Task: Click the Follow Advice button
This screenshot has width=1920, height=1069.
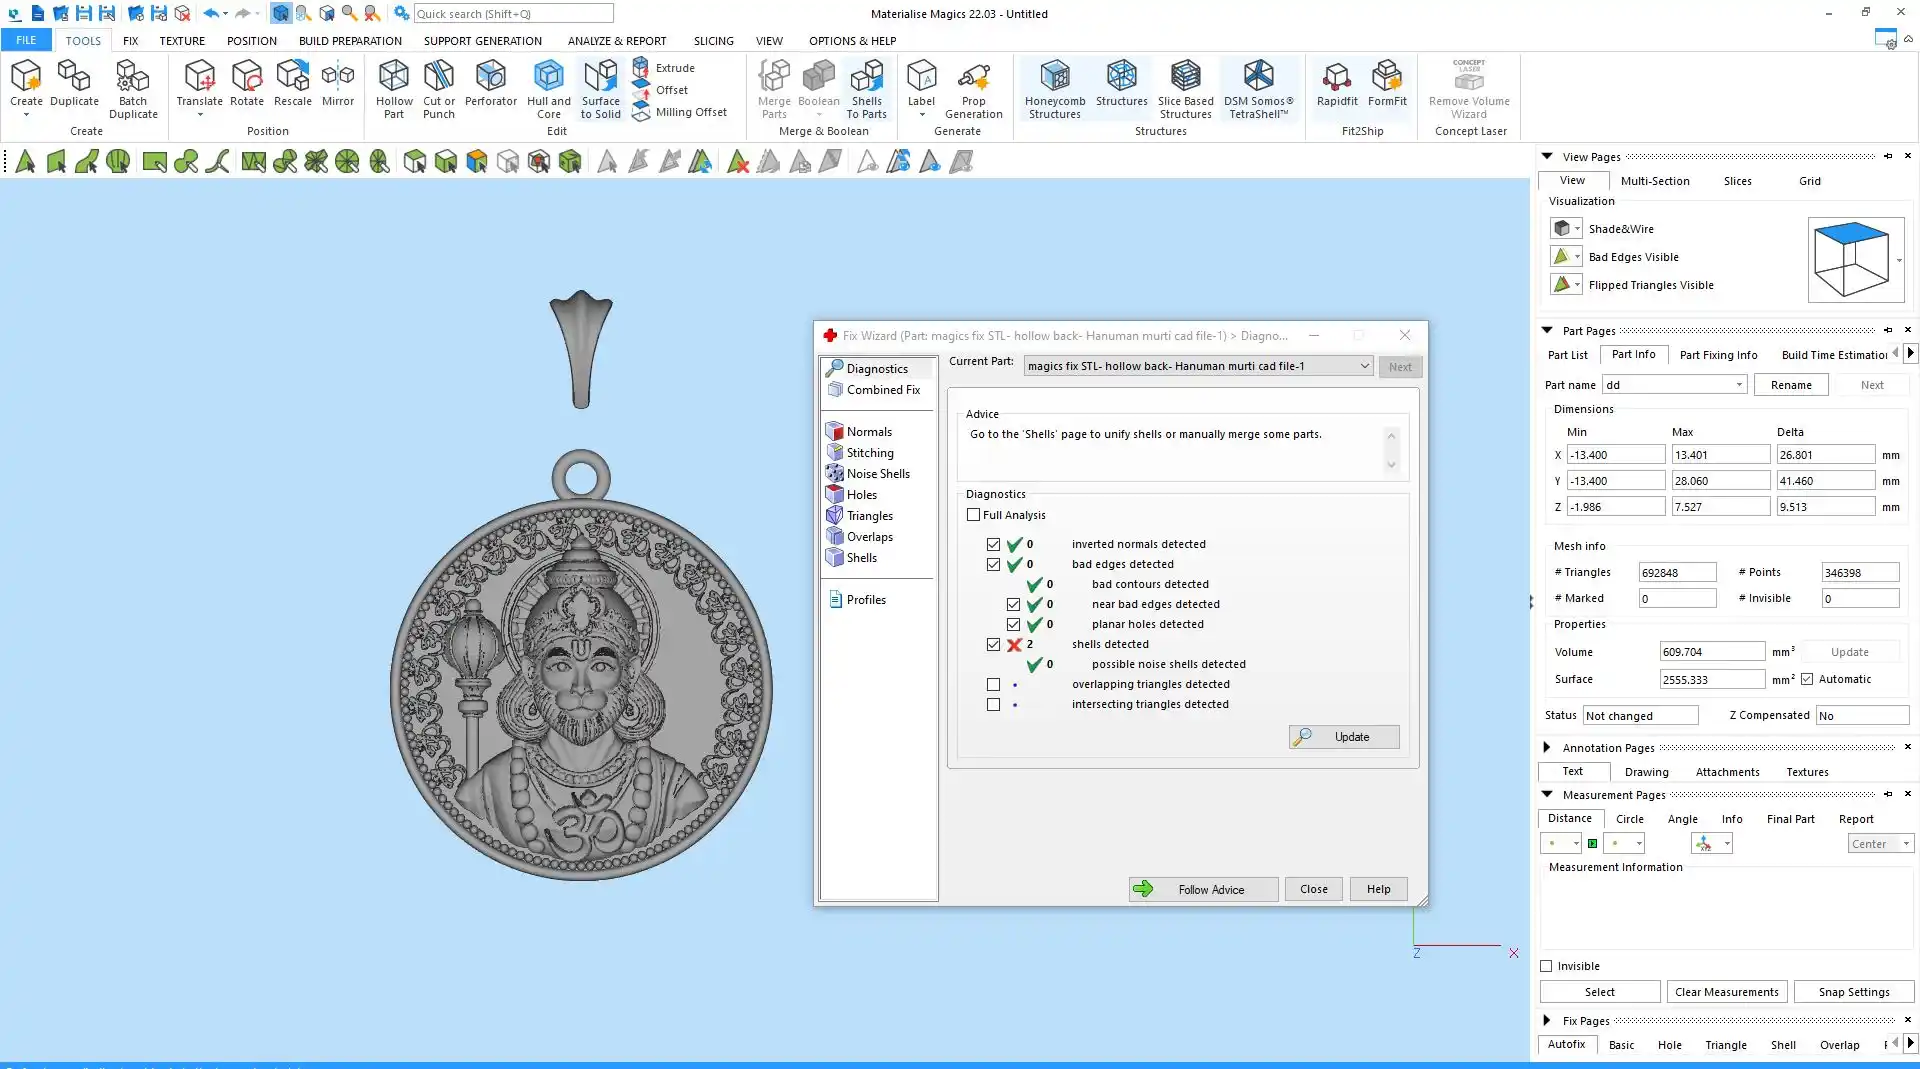Action: pos(1203,889)
